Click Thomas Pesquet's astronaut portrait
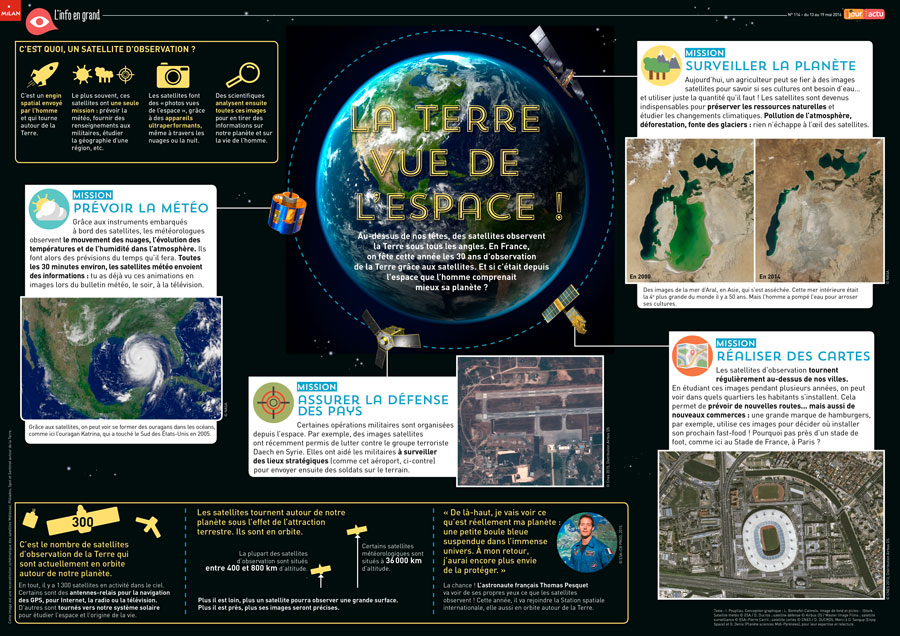Image resolution: width=900 pixels, height=636 pixels. [586, 542]
